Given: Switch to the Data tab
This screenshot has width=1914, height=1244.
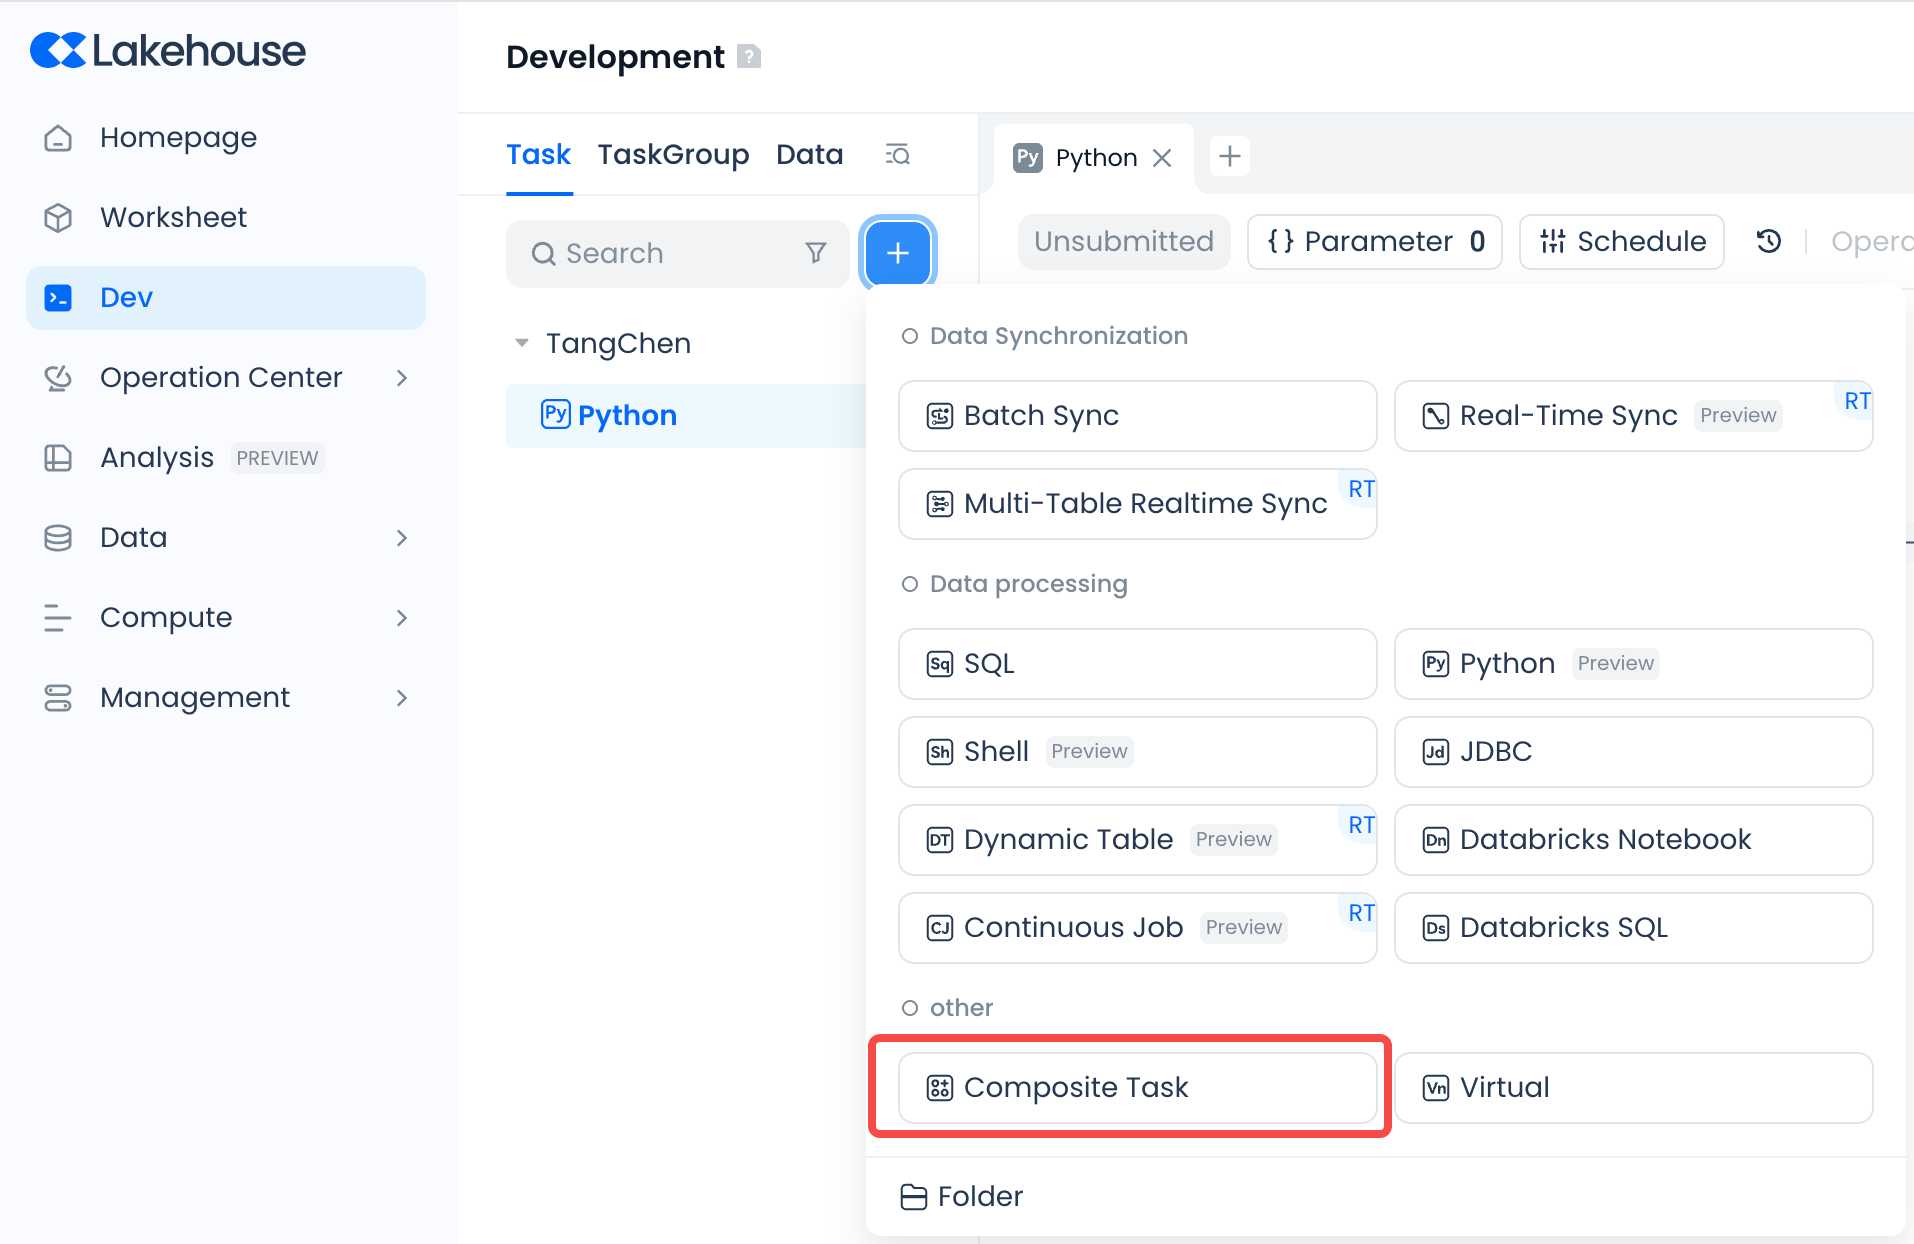Looking at the screenshot, I should point(809,155).
